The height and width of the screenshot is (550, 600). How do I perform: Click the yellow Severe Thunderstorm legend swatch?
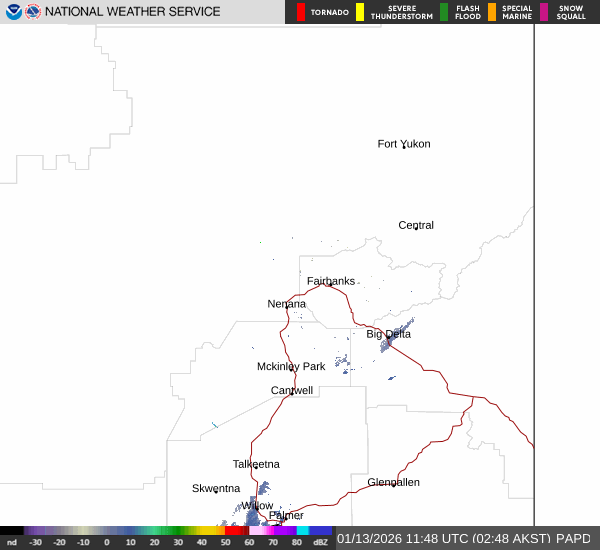360,12
